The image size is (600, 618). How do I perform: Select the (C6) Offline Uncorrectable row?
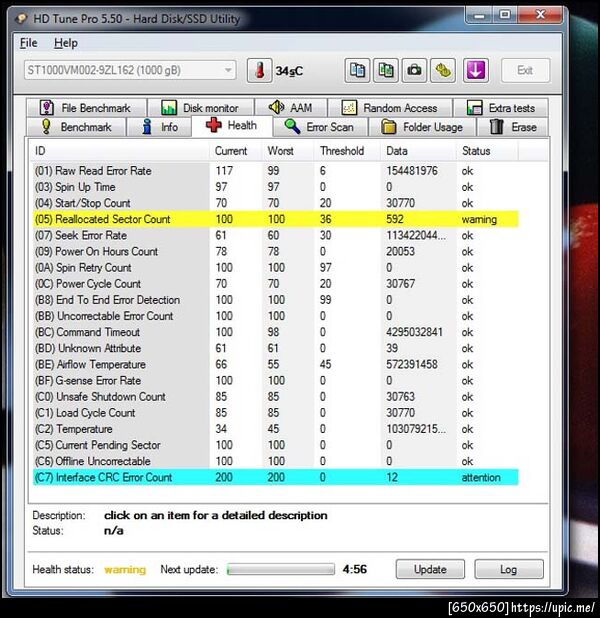point(275,462)
